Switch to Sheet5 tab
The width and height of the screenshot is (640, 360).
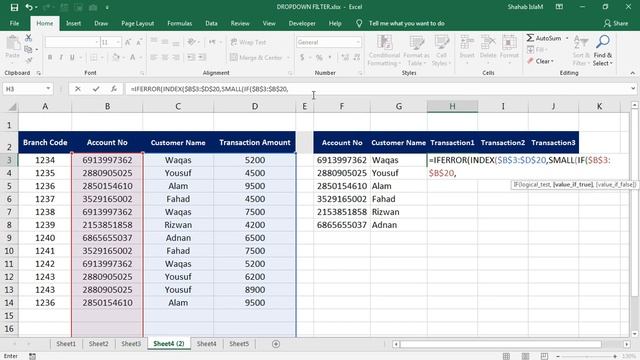[239, 344]
